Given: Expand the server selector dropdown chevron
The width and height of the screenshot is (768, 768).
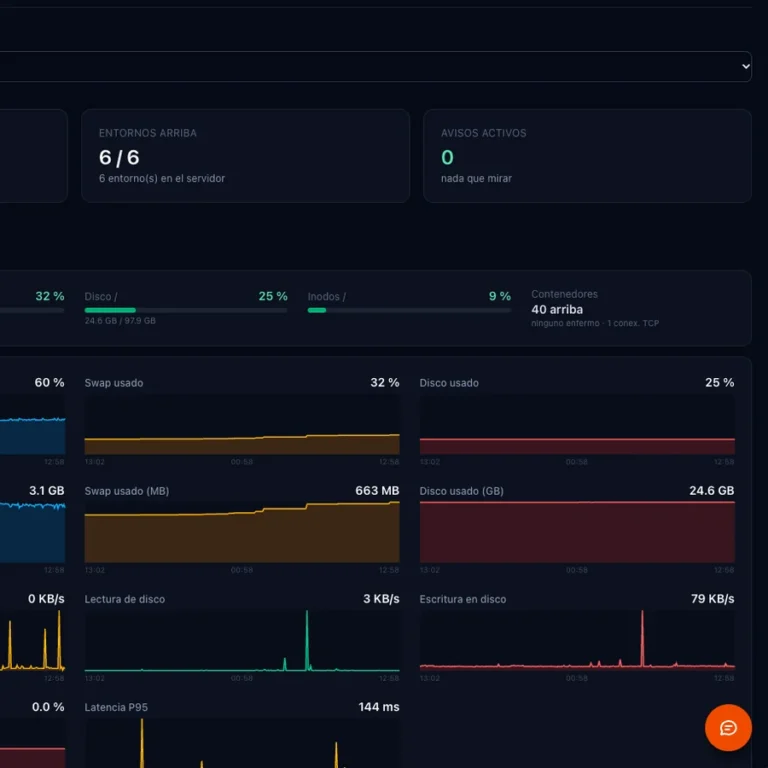Looking at the screenshot, I should pyautogui.click(x=745, y=66).
